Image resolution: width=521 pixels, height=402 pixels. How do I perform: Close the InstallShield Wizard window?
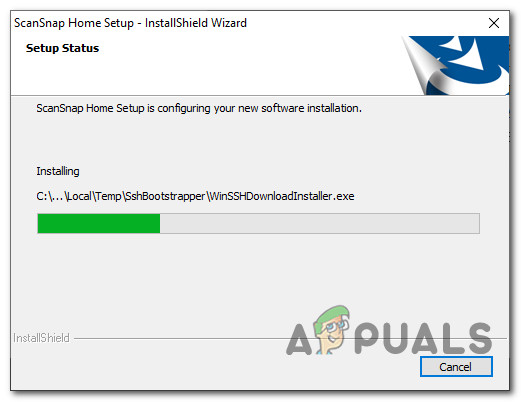(494, 23)
